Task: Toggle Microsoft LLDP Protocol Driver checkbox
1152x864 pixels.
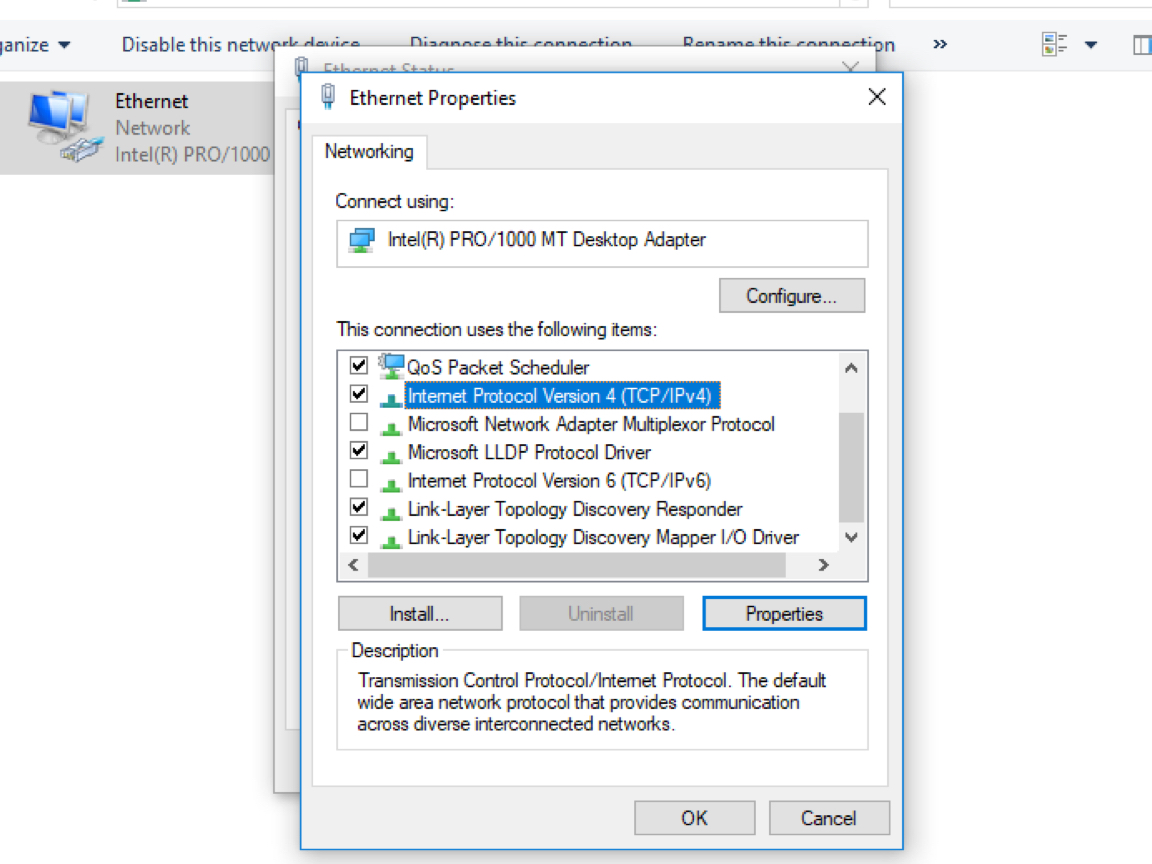Action: pyautogui.click(x=359, y=450)
